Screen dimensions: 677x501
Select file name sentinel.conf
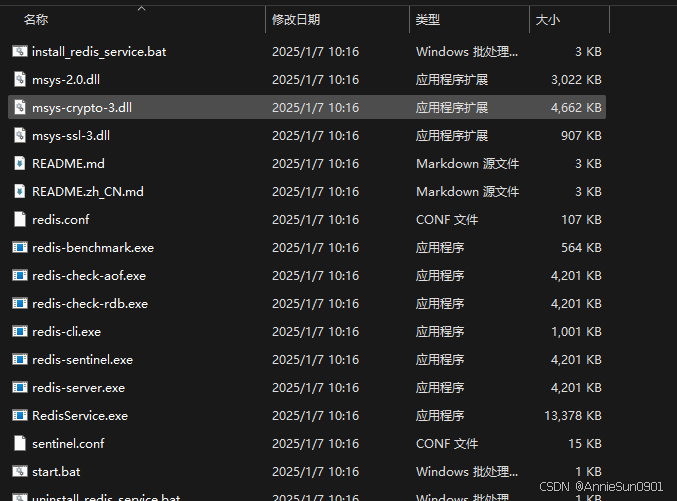[68, 444]
